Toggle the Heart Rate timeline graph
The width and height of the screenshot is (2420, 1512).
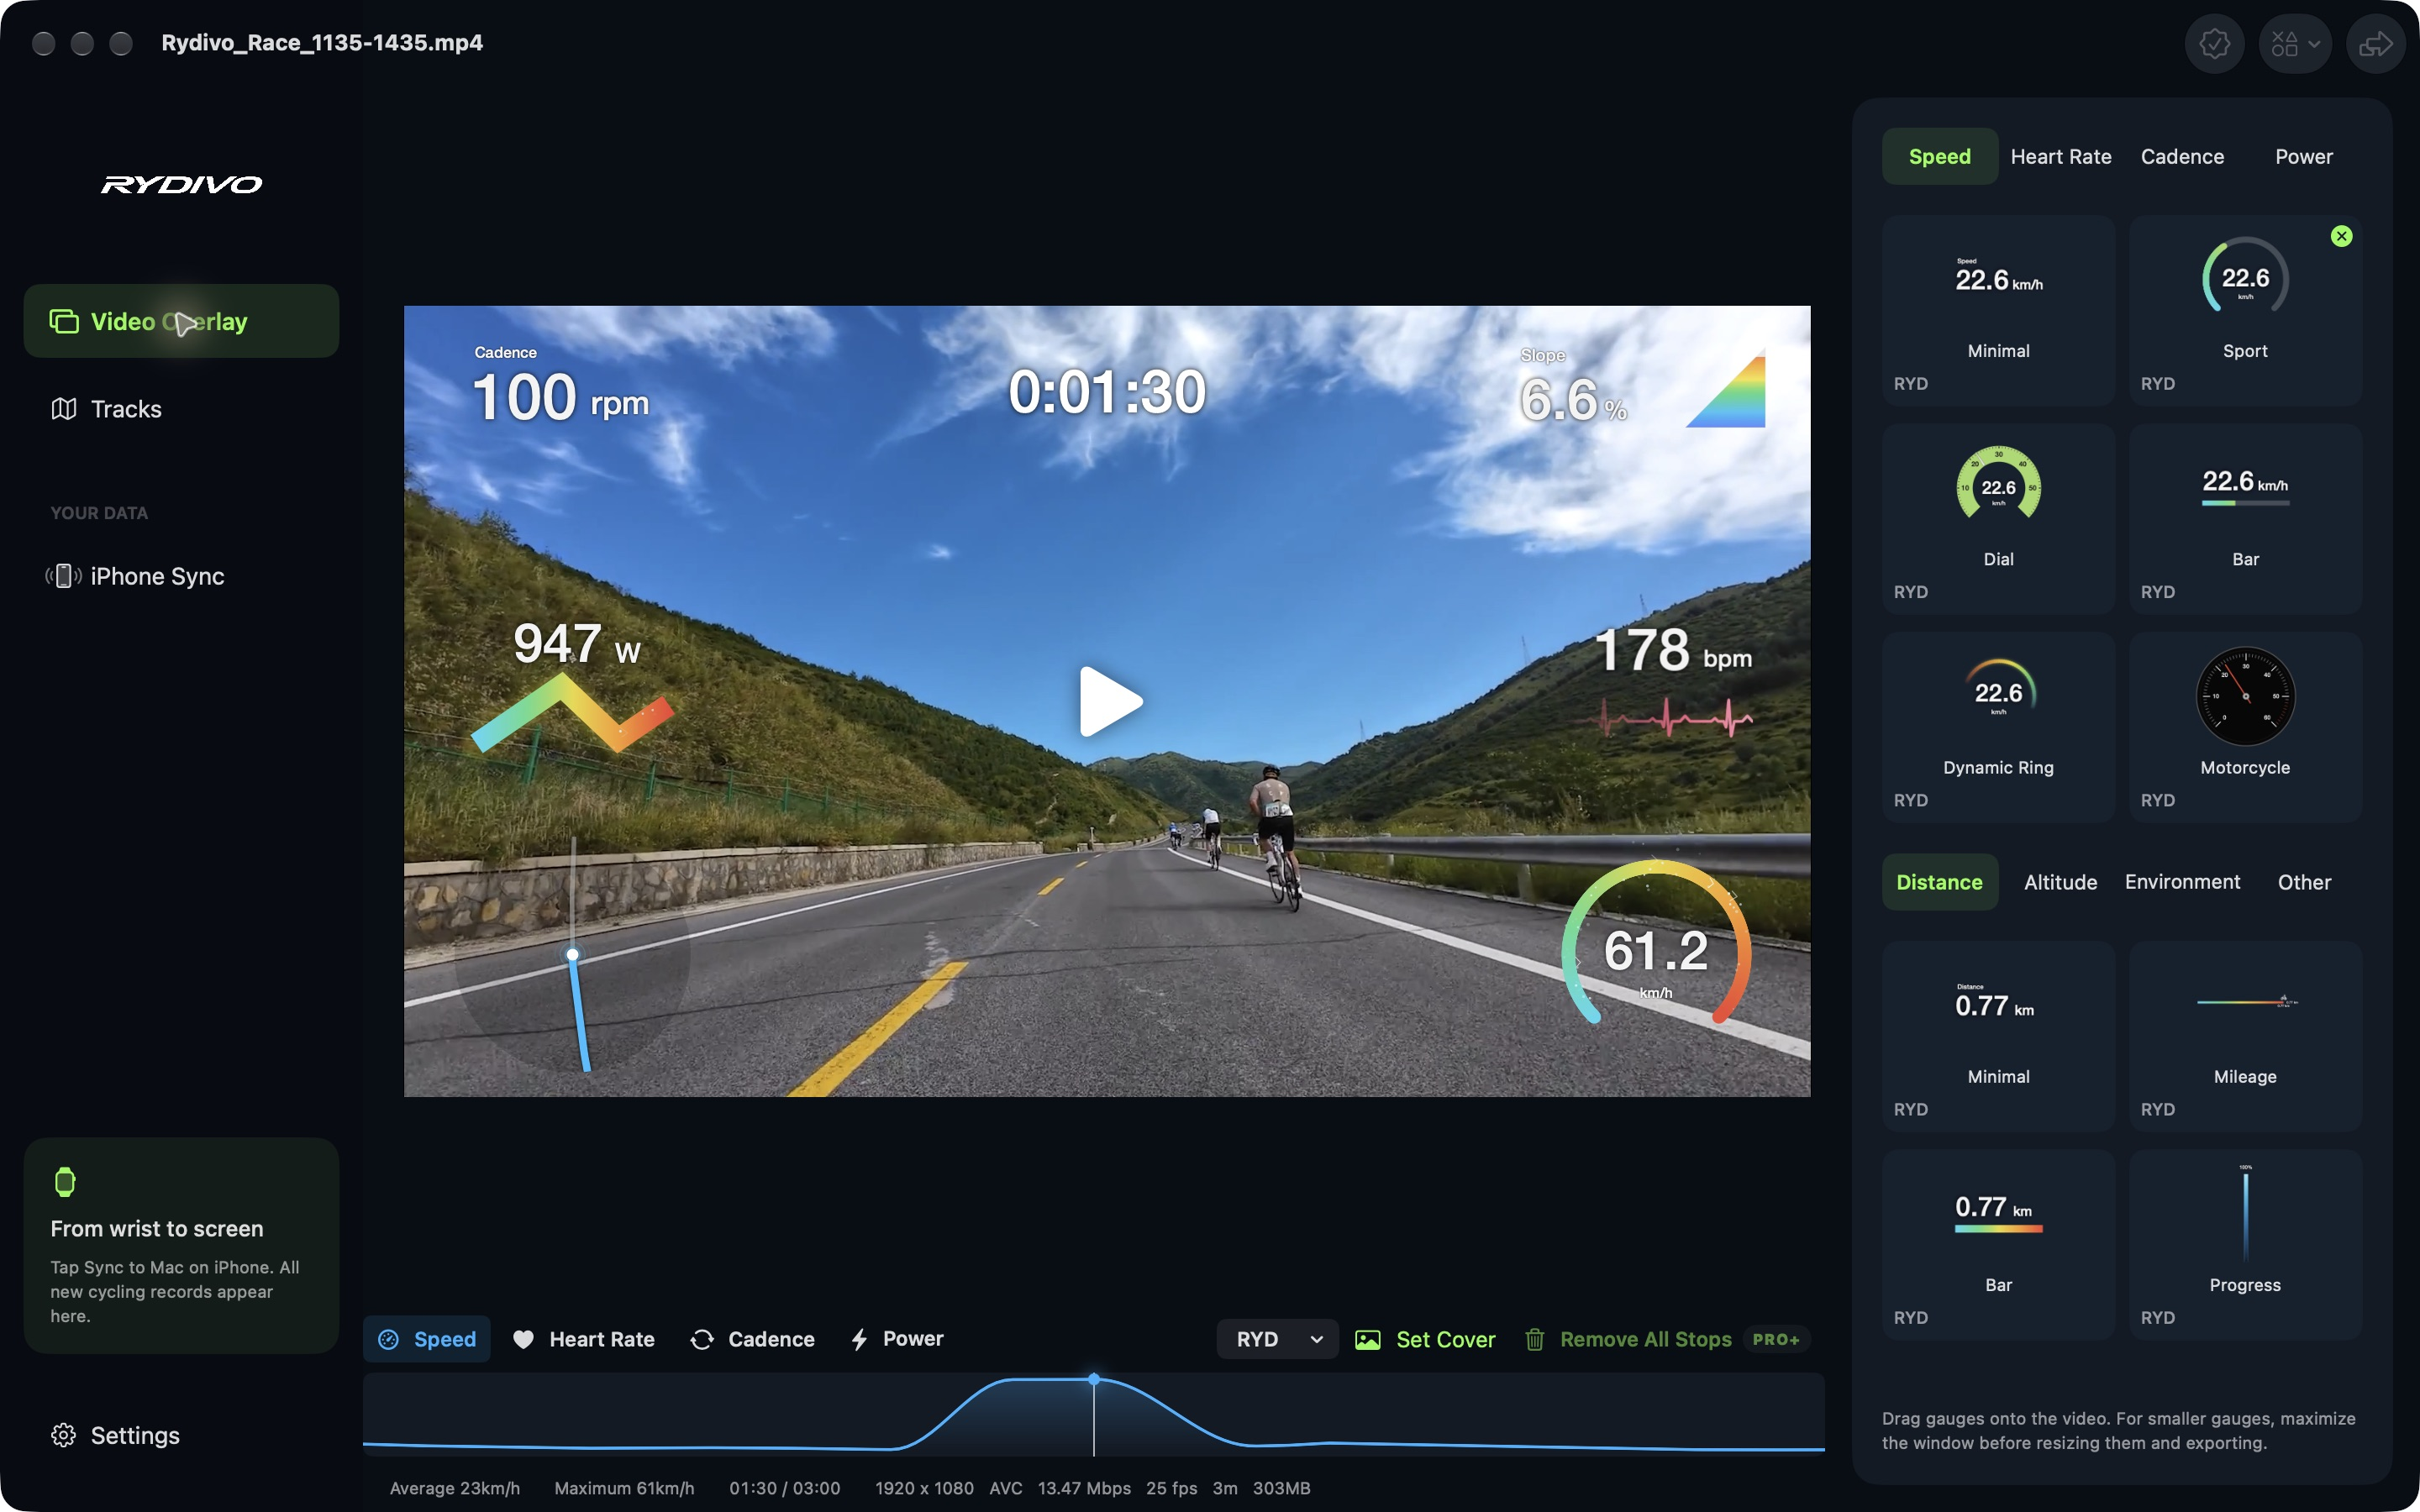click(x=584, y=1339)
